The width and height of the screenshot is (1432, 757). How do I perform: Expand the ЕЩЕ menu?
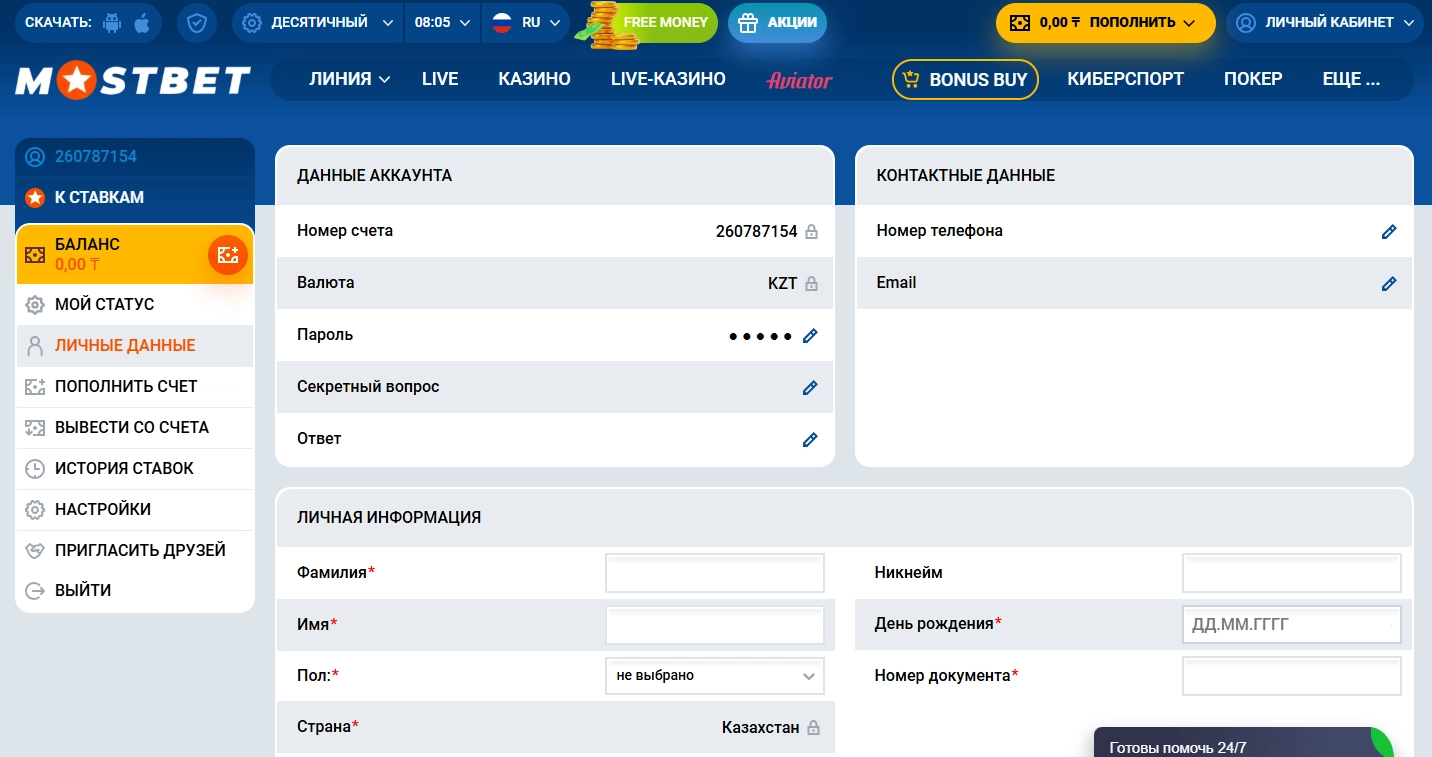pyautogui.click(x=1352, y=78)
